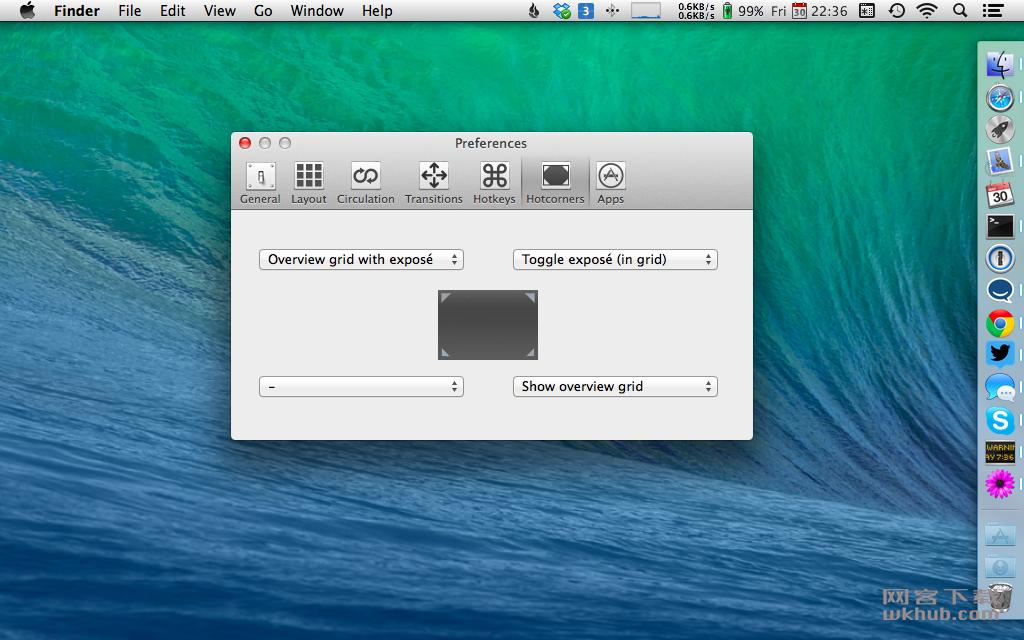This screenshot has height=640, width=1024.
Task: Open Calendar from the dock
Action: 1000,194
